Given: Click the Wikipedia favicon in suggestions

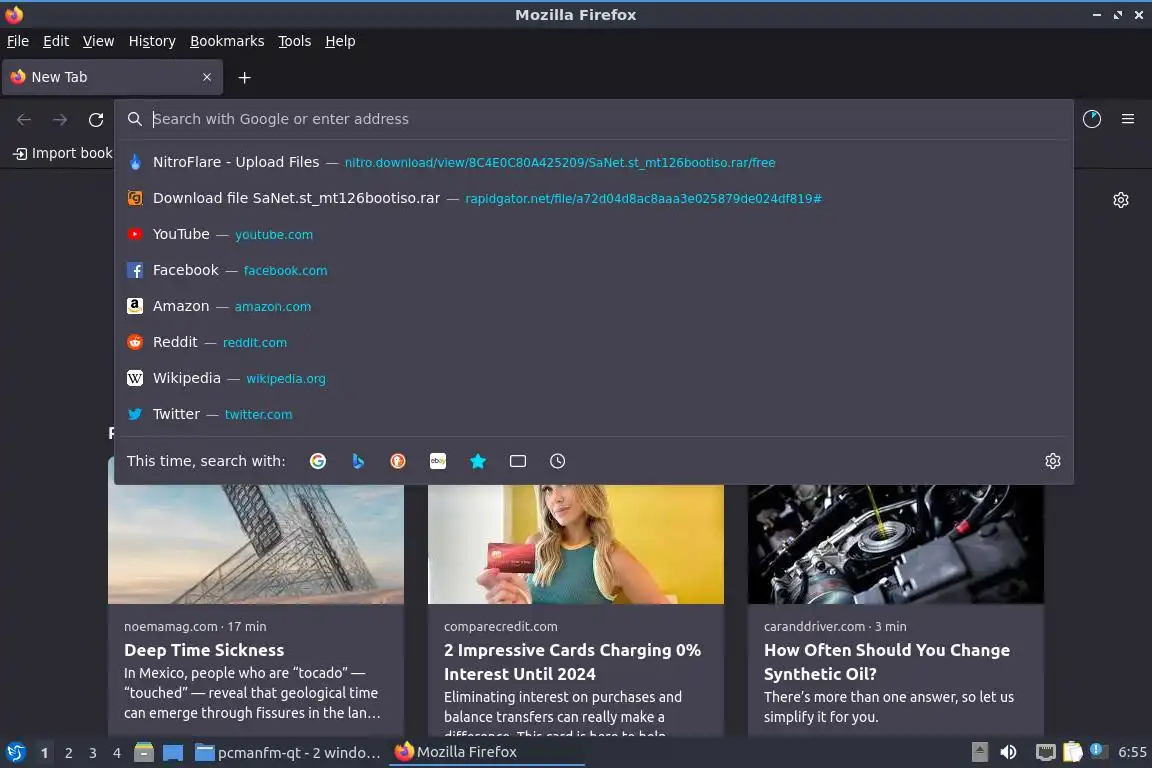Looking at the screenshot, I should point(135,378).
